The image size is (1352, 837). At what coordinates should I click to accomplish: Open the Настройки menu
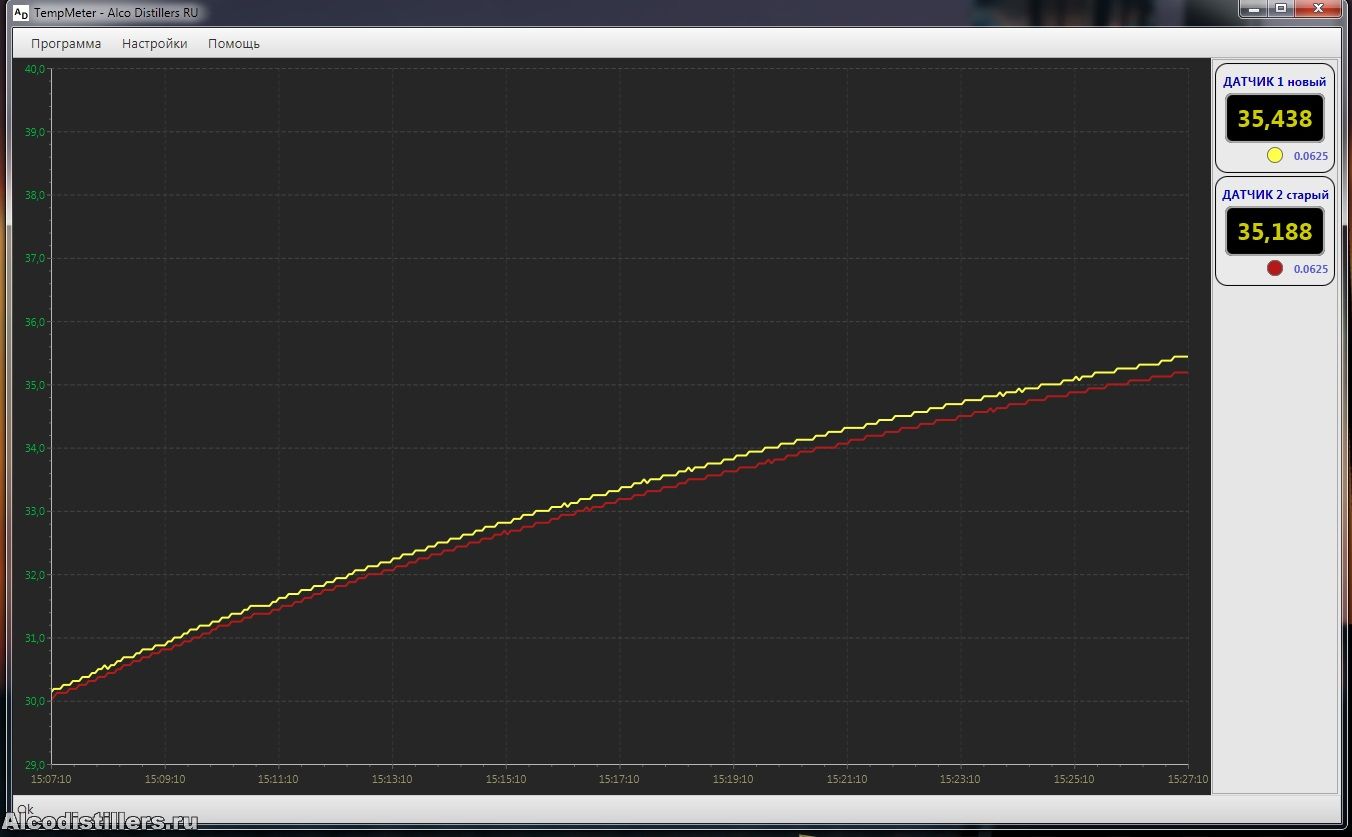click(x=154, y=44)
